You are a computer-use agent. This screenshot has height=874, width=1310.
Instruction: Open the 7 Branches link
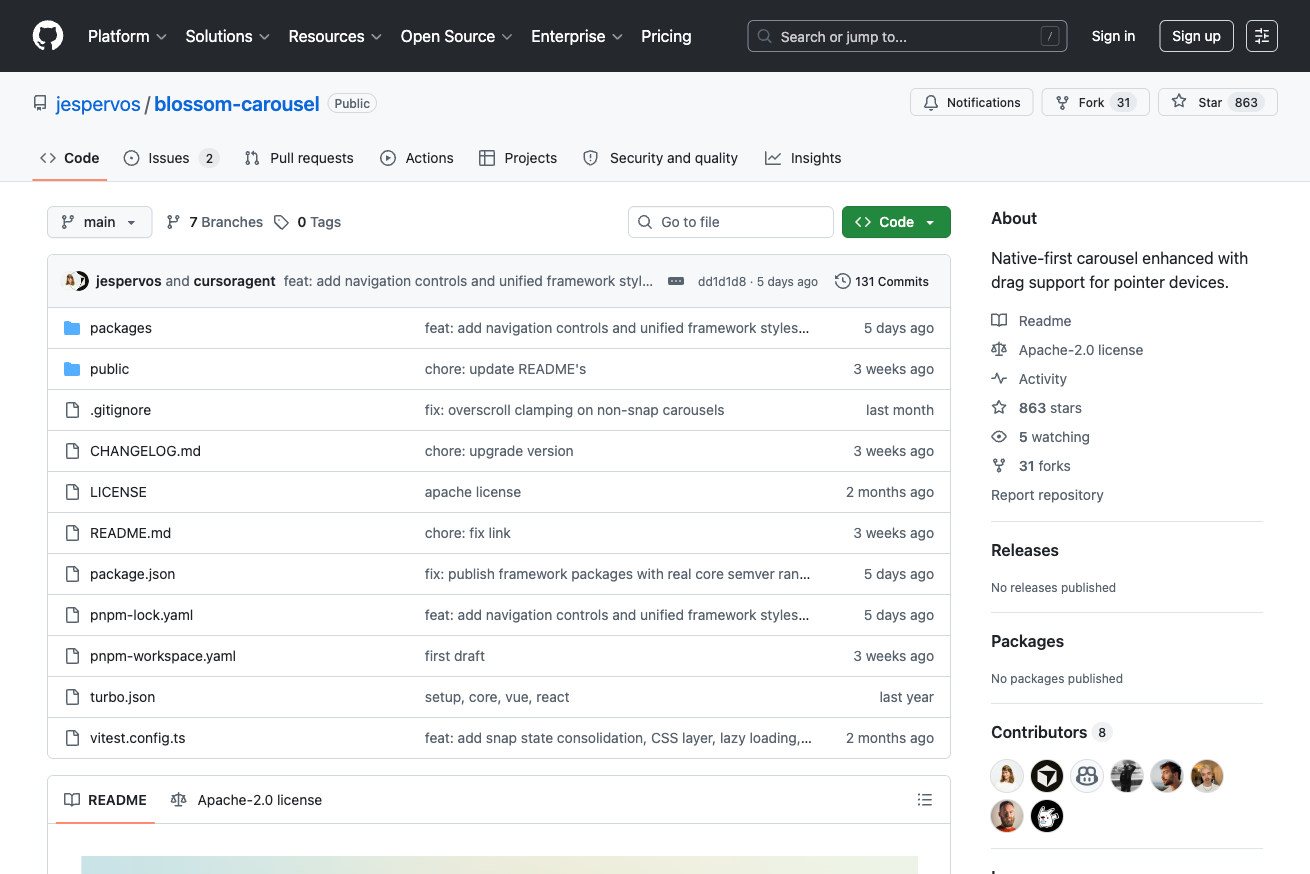[214, 222]
